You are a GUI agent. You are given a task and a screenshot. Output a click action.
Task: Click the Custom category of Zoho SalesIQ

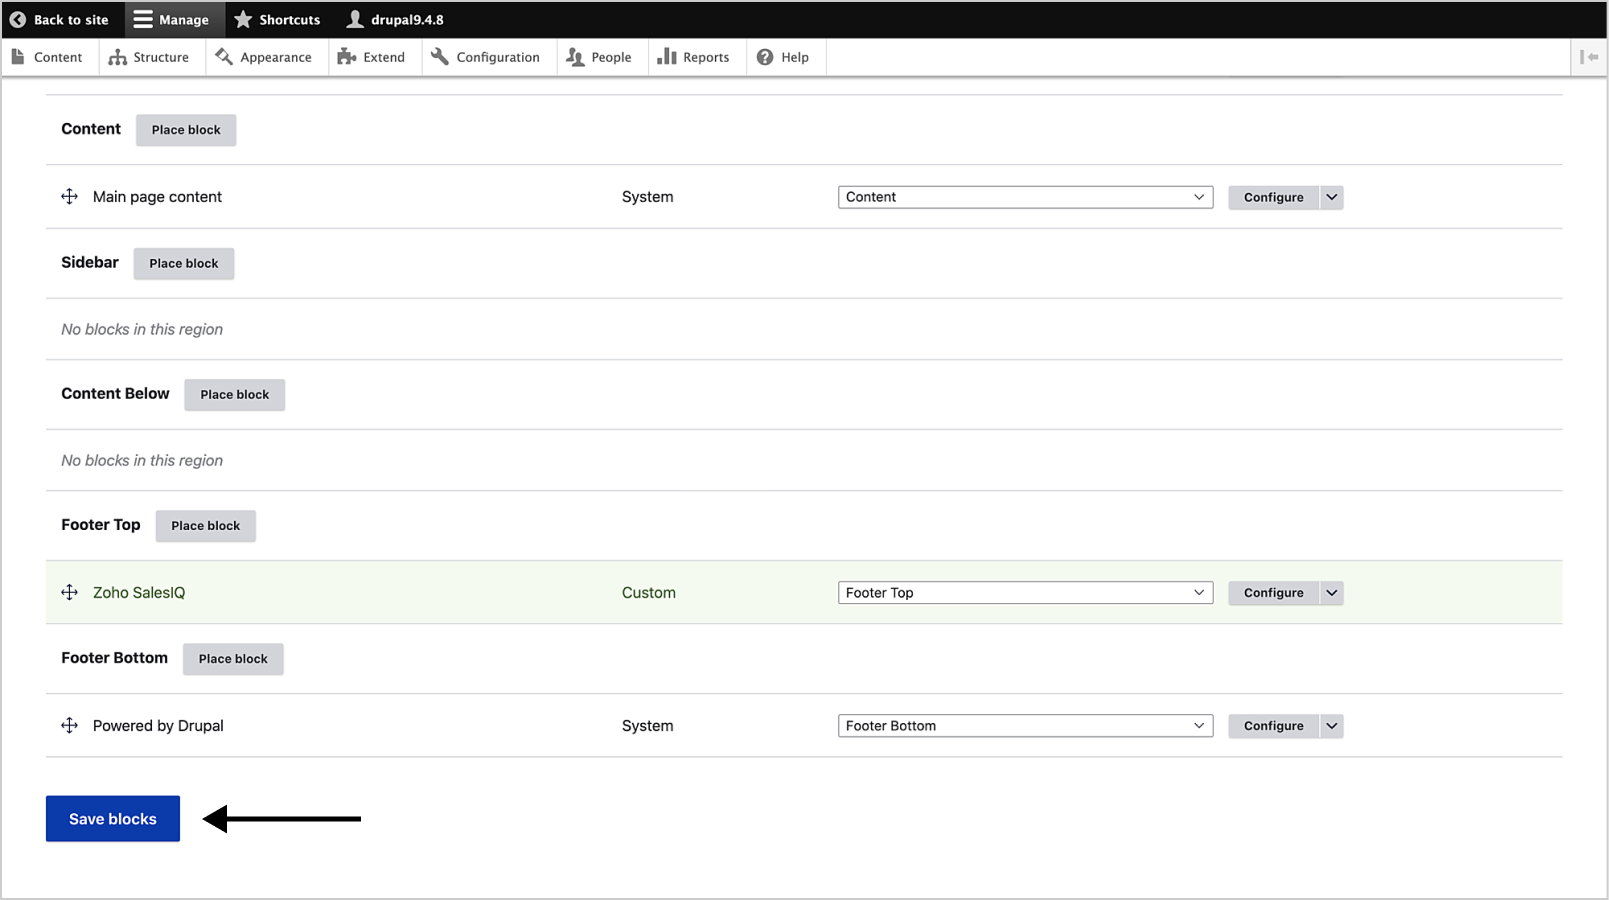(x=649, y=593)
